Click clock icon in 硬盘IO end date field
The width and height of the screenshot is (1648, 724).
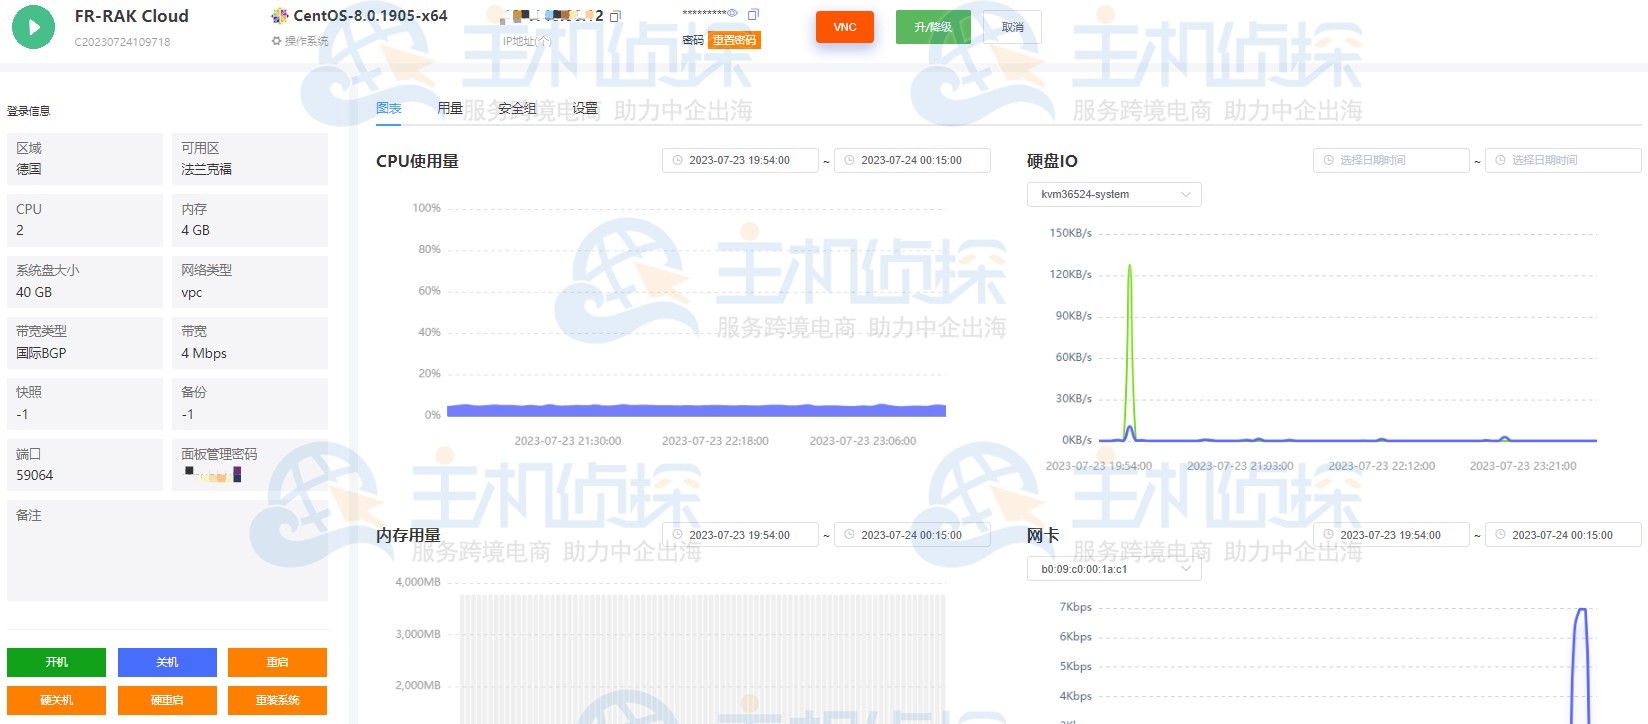[x=1500, y=160]
